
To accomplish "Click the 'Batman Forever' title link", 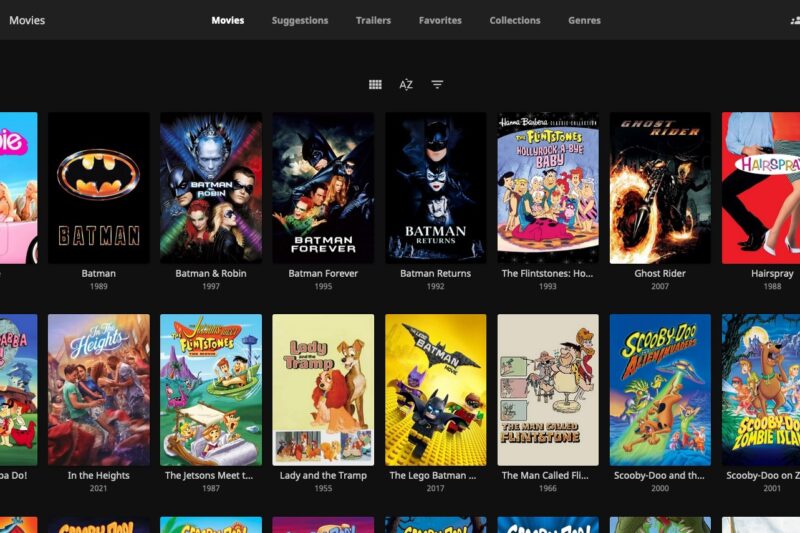I will (323, 273).
